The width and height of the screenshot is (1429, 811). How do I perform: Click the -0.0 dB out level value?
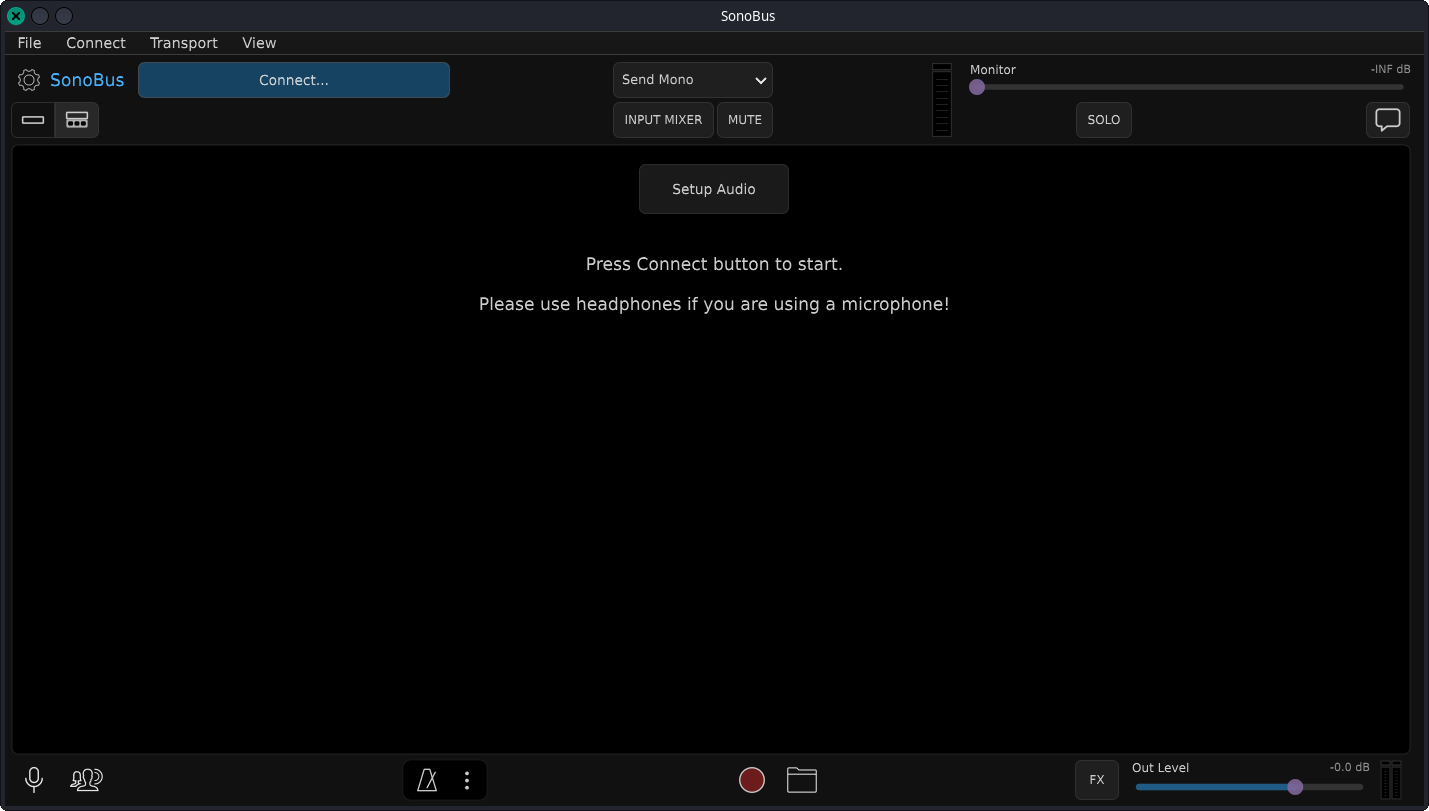point(1349,768)
